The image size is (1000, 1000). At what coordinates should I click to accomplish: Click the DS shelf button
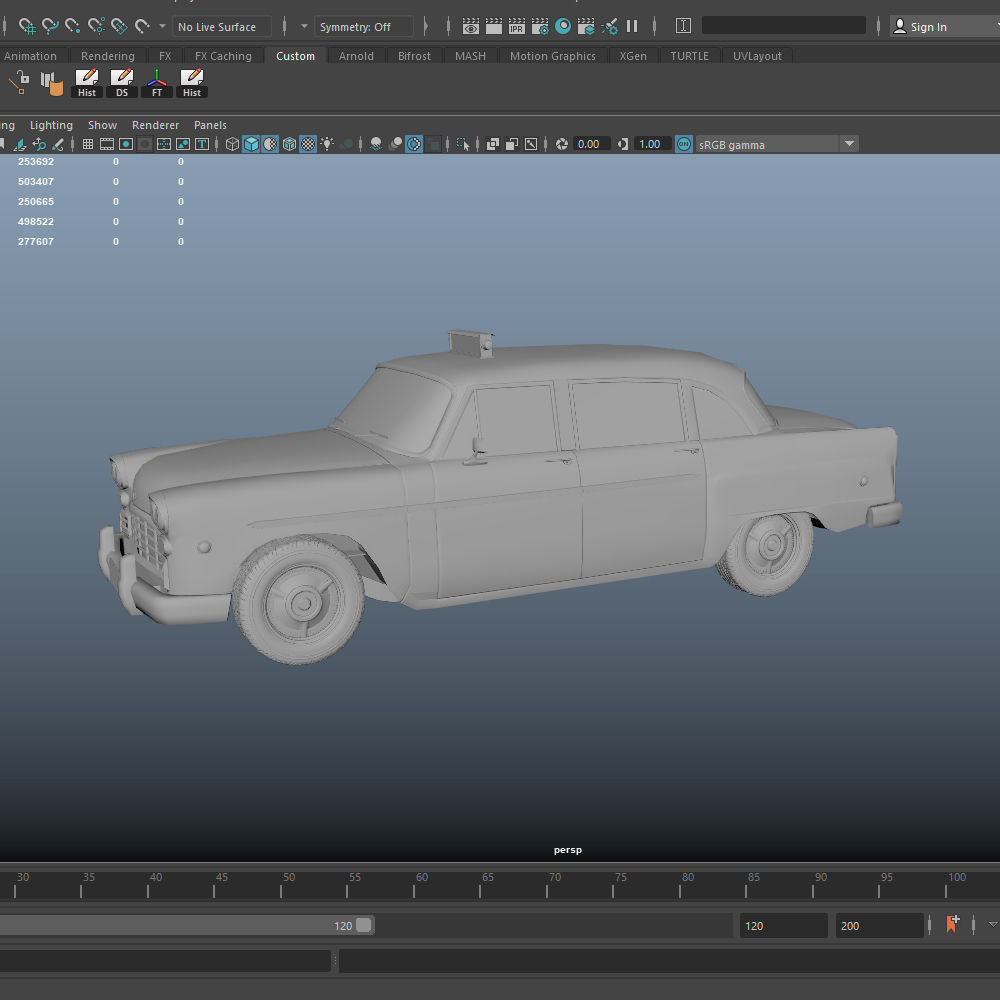coord(122,83)
